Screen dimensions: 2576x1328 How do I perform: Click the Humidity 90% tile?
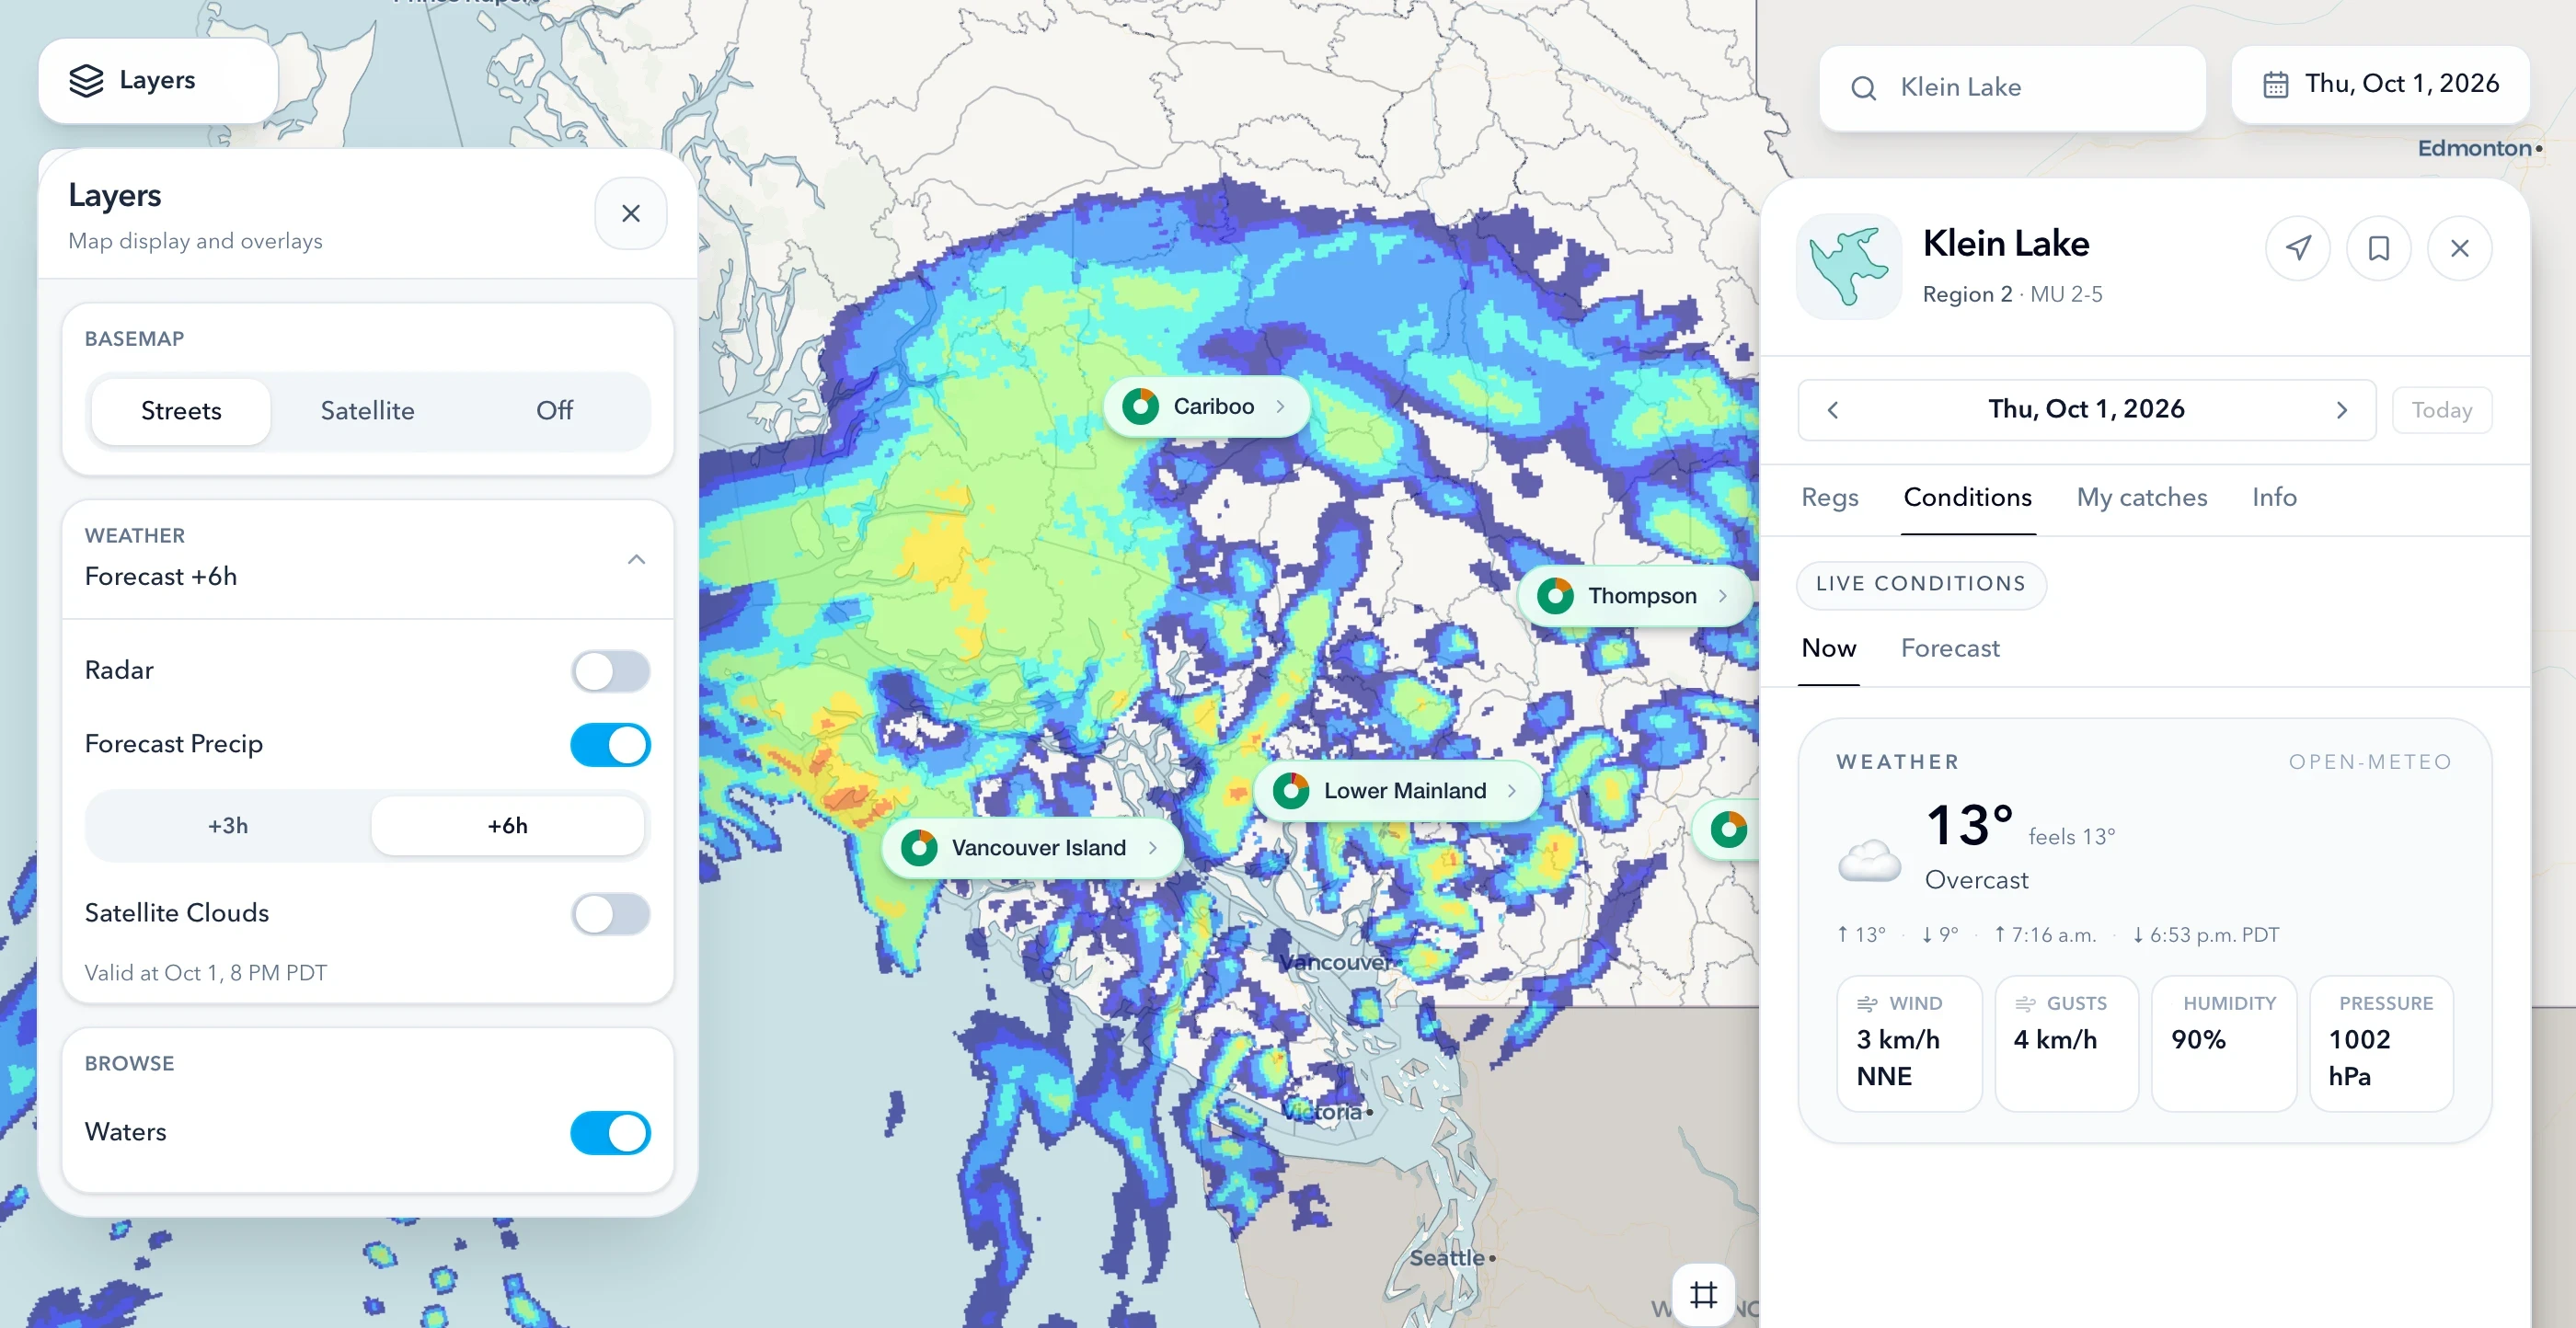[2224, 1043]
